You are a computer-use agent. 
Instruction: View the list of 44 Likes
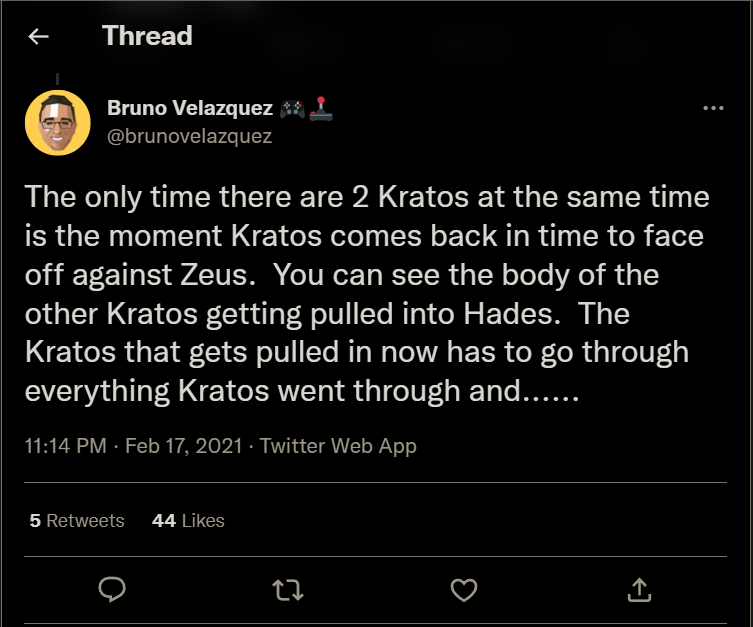pyautogui.click(x=188, y=520)
